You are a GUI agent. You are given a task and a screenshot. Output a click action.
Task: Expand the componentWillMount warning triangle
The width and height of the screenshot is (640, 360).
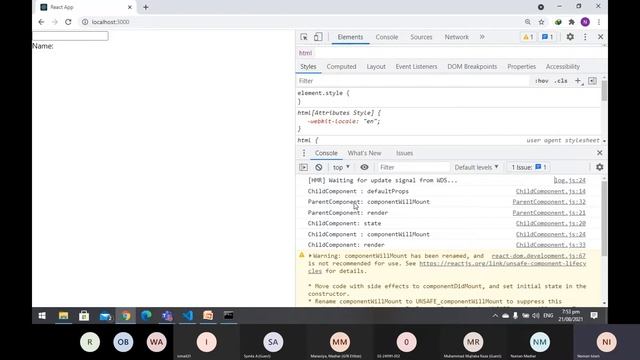(x=310, y=256)
